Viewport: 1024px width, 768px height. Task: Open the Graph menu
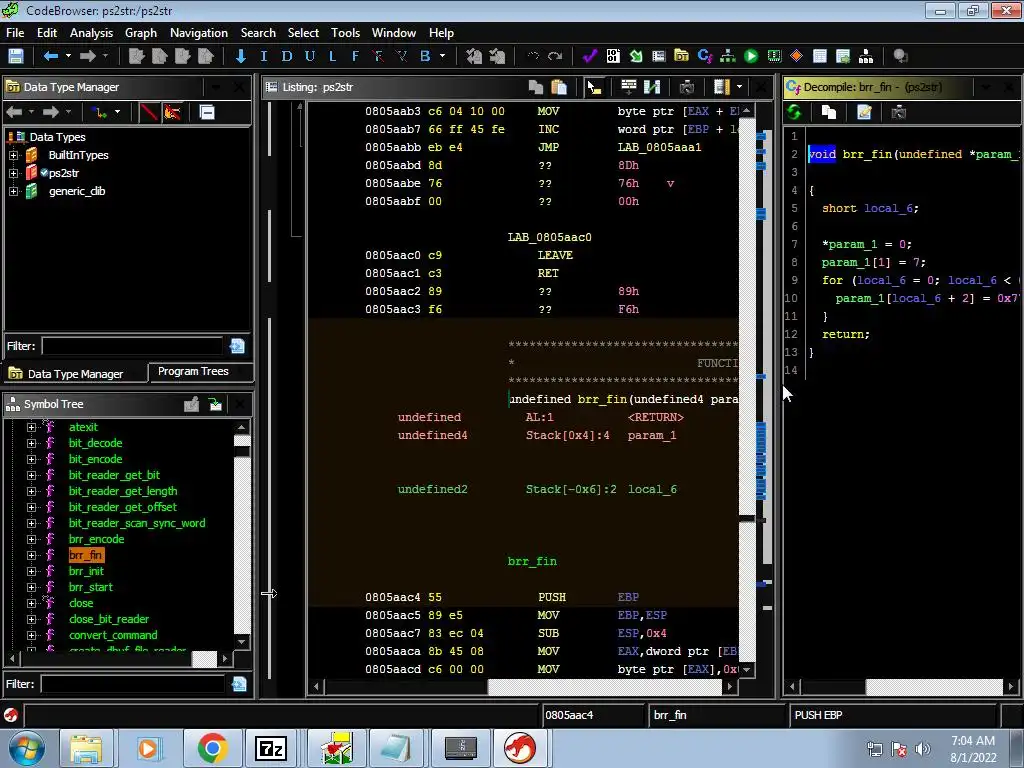(x=141, y=33)
